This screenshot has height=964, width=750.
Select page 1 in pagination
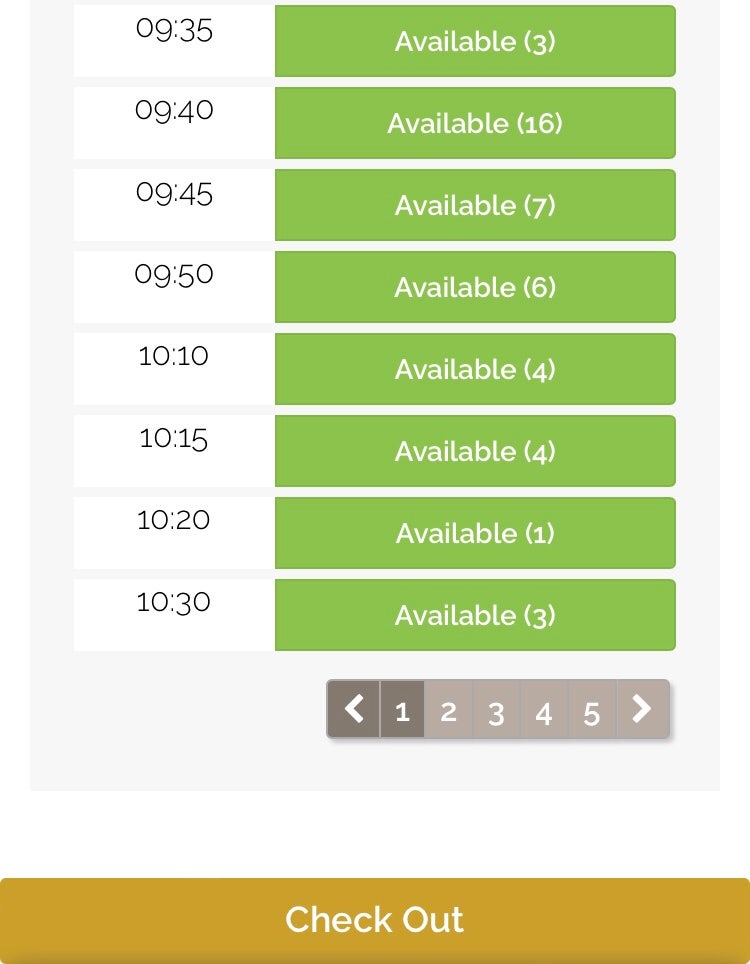(x=403, y=709)
